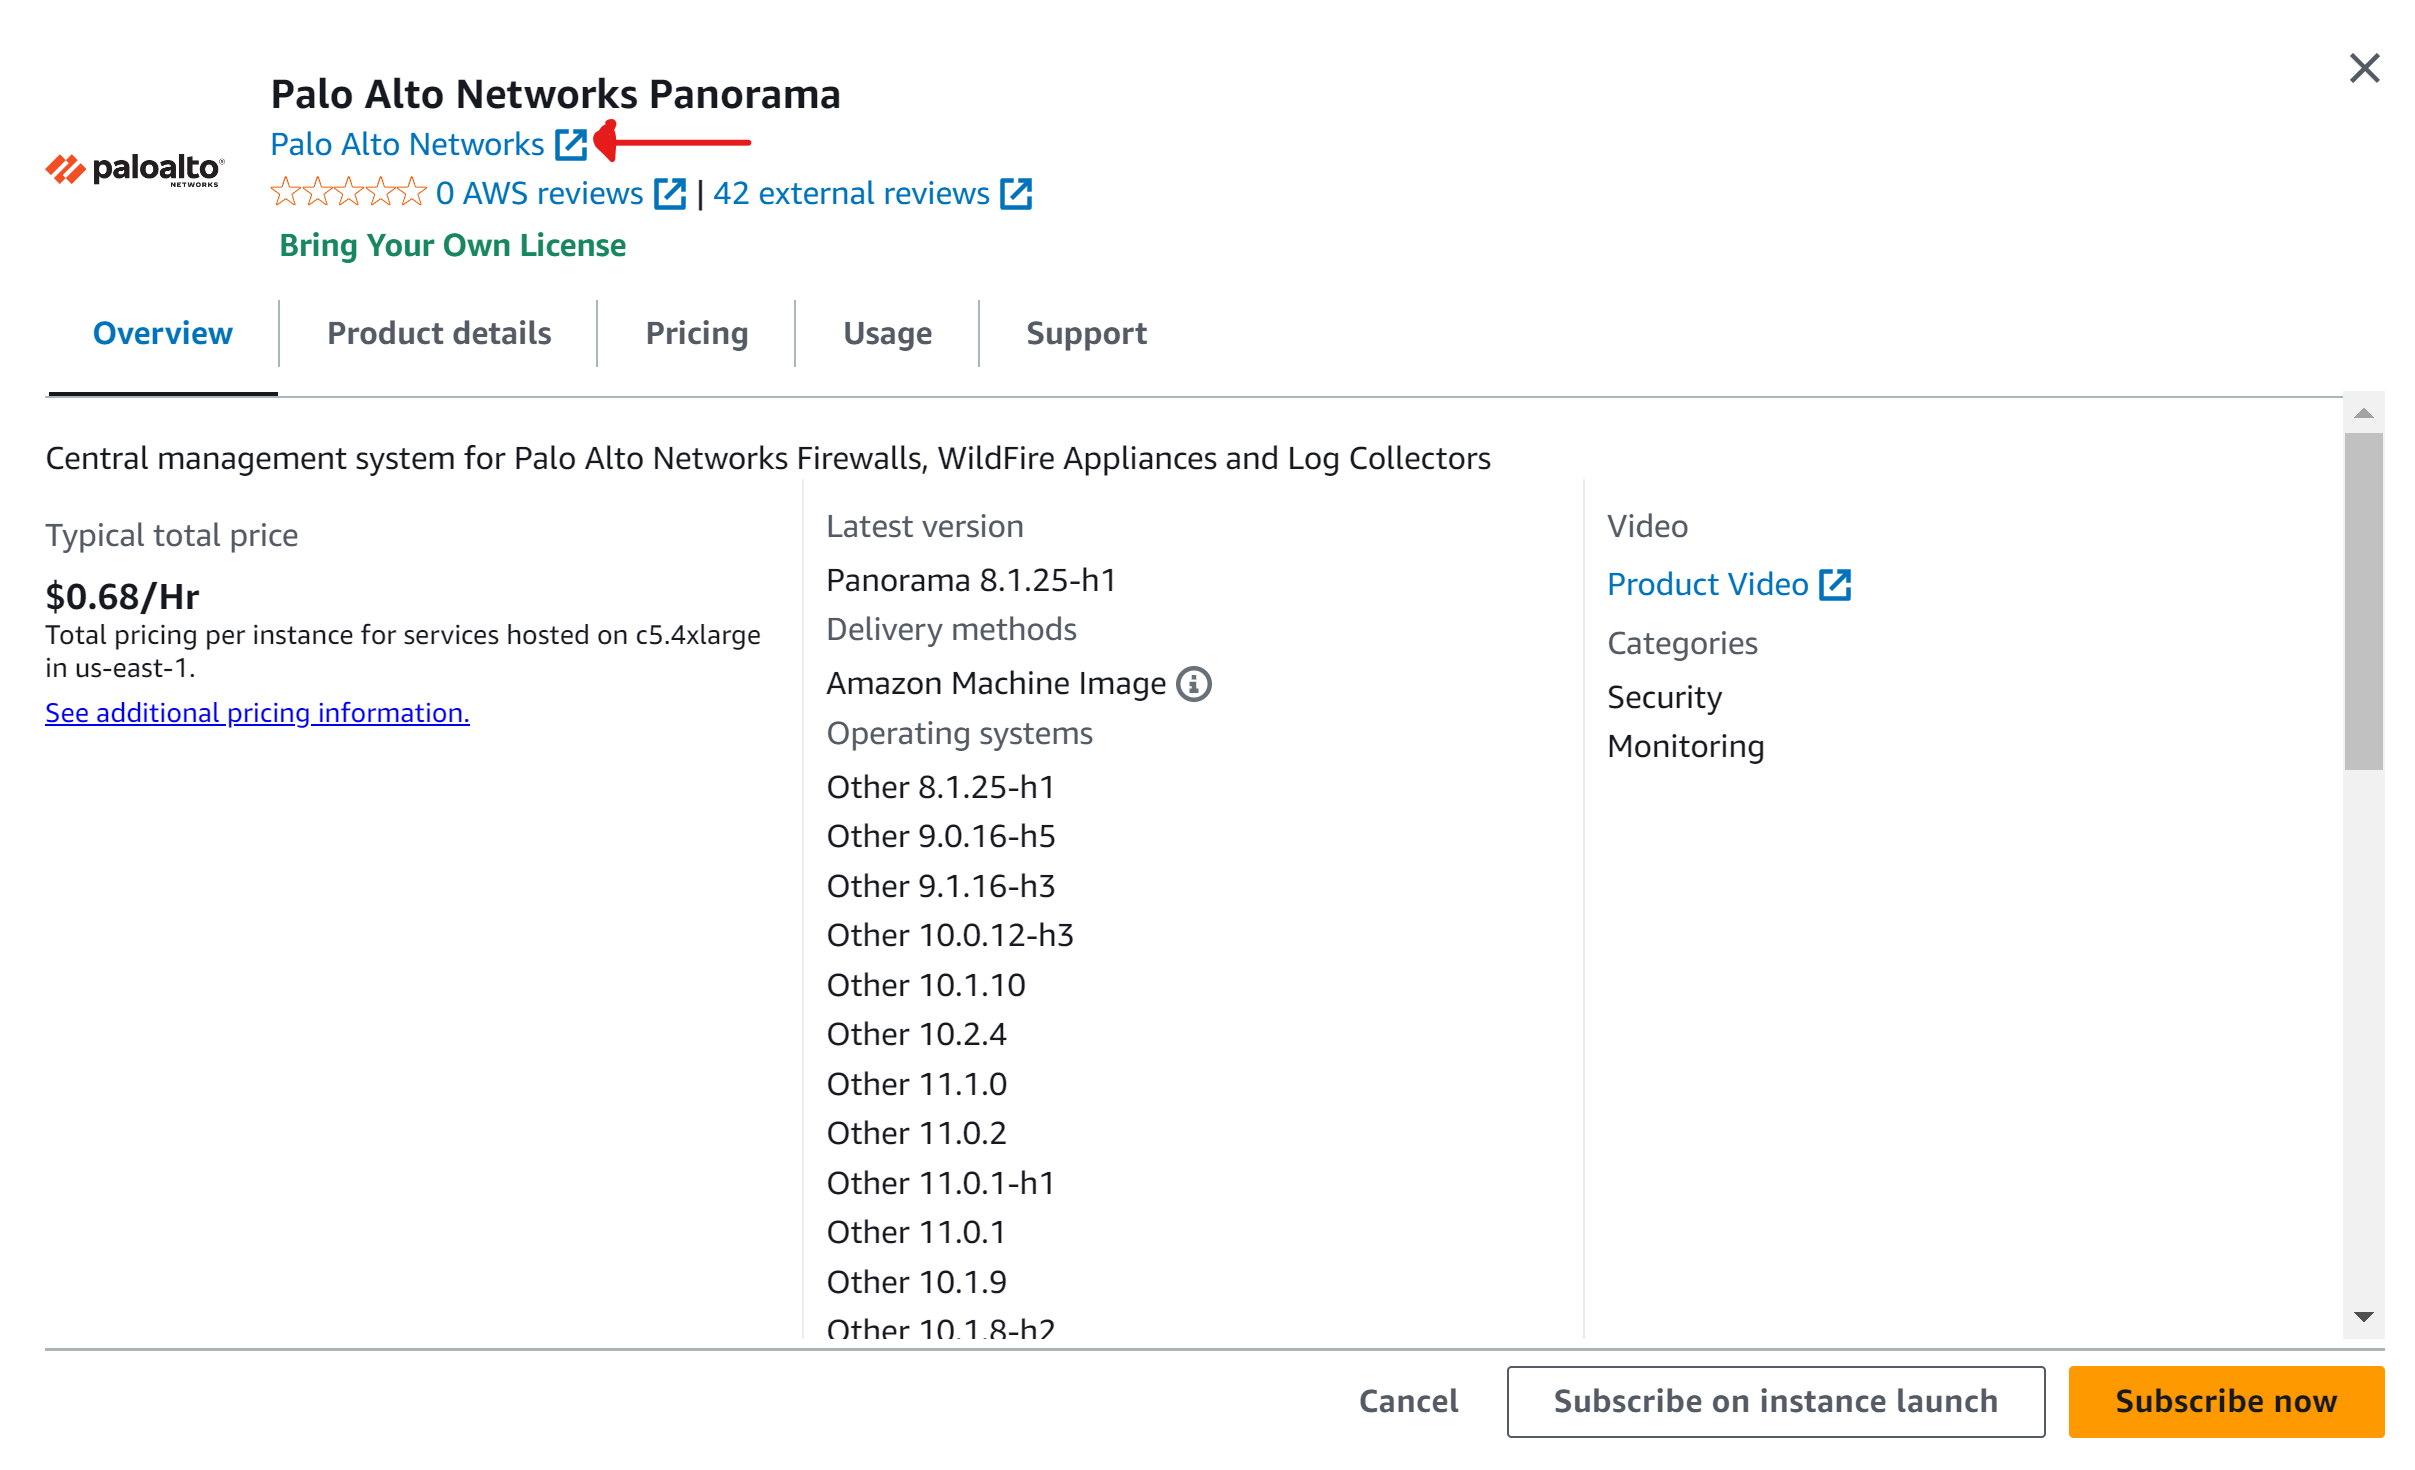The height and width of the screenshot is (1470, 2415).
Task: Click the Palo Alto Networks logo
Action: point(135,170)
